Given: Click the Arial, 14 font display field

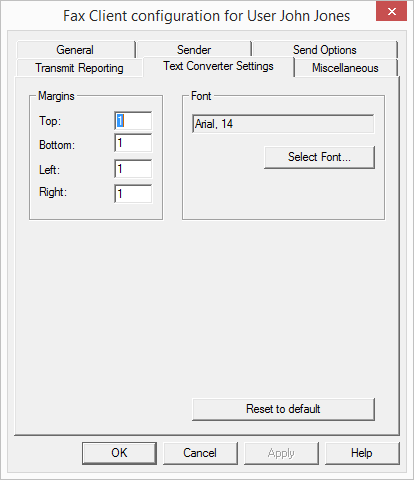Looking at the screenshot, I should tap(283, 124).
